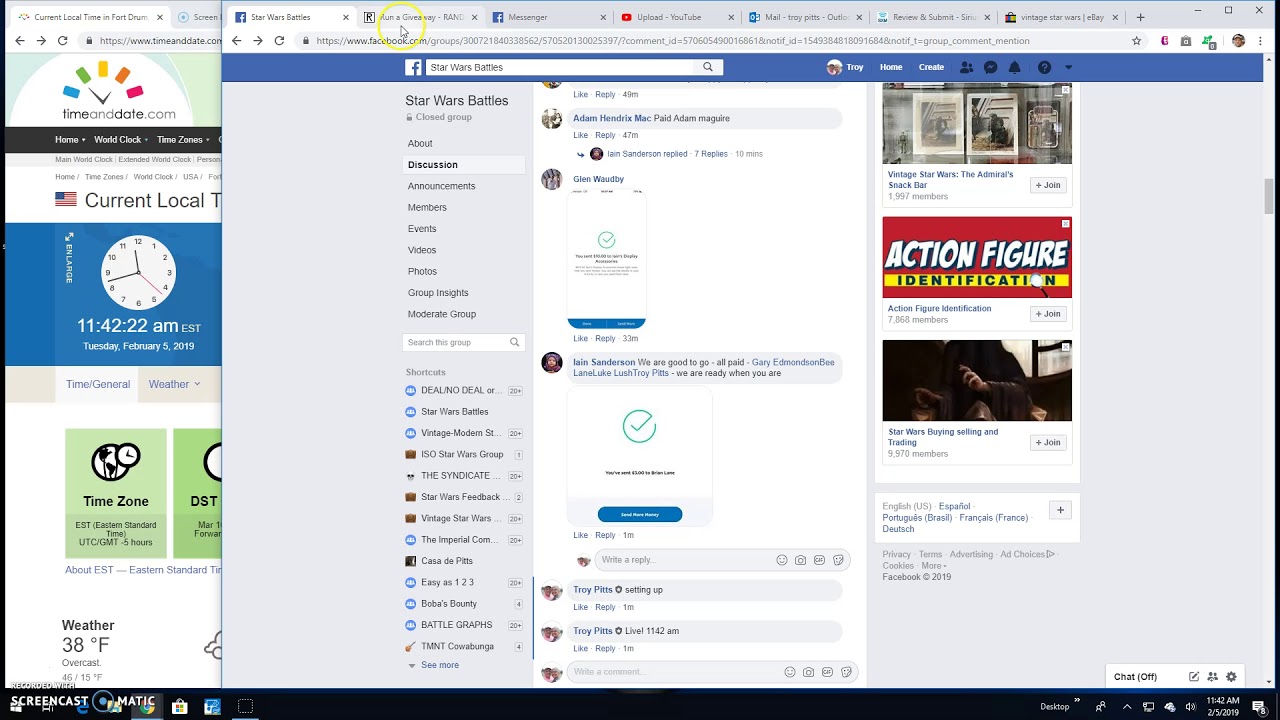Bookmark page with the Chrome star icon
The width and height of the screenshot is (1280, 720).
[1136, 41]
